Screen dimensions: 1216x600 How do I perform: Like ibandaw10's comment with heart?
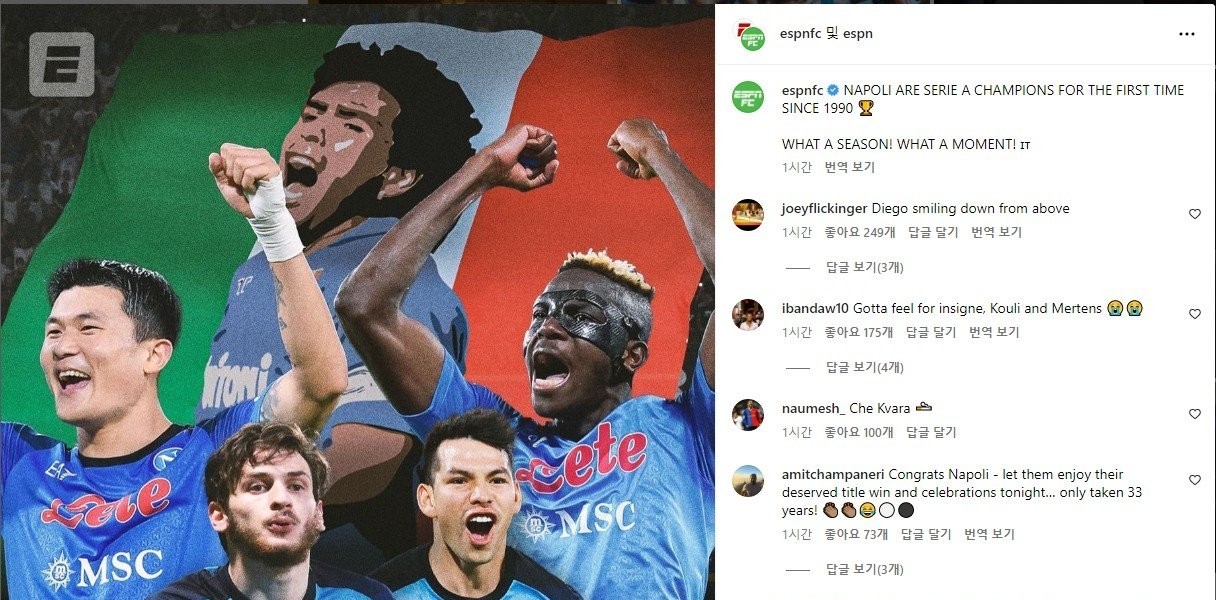point(1194,314)
